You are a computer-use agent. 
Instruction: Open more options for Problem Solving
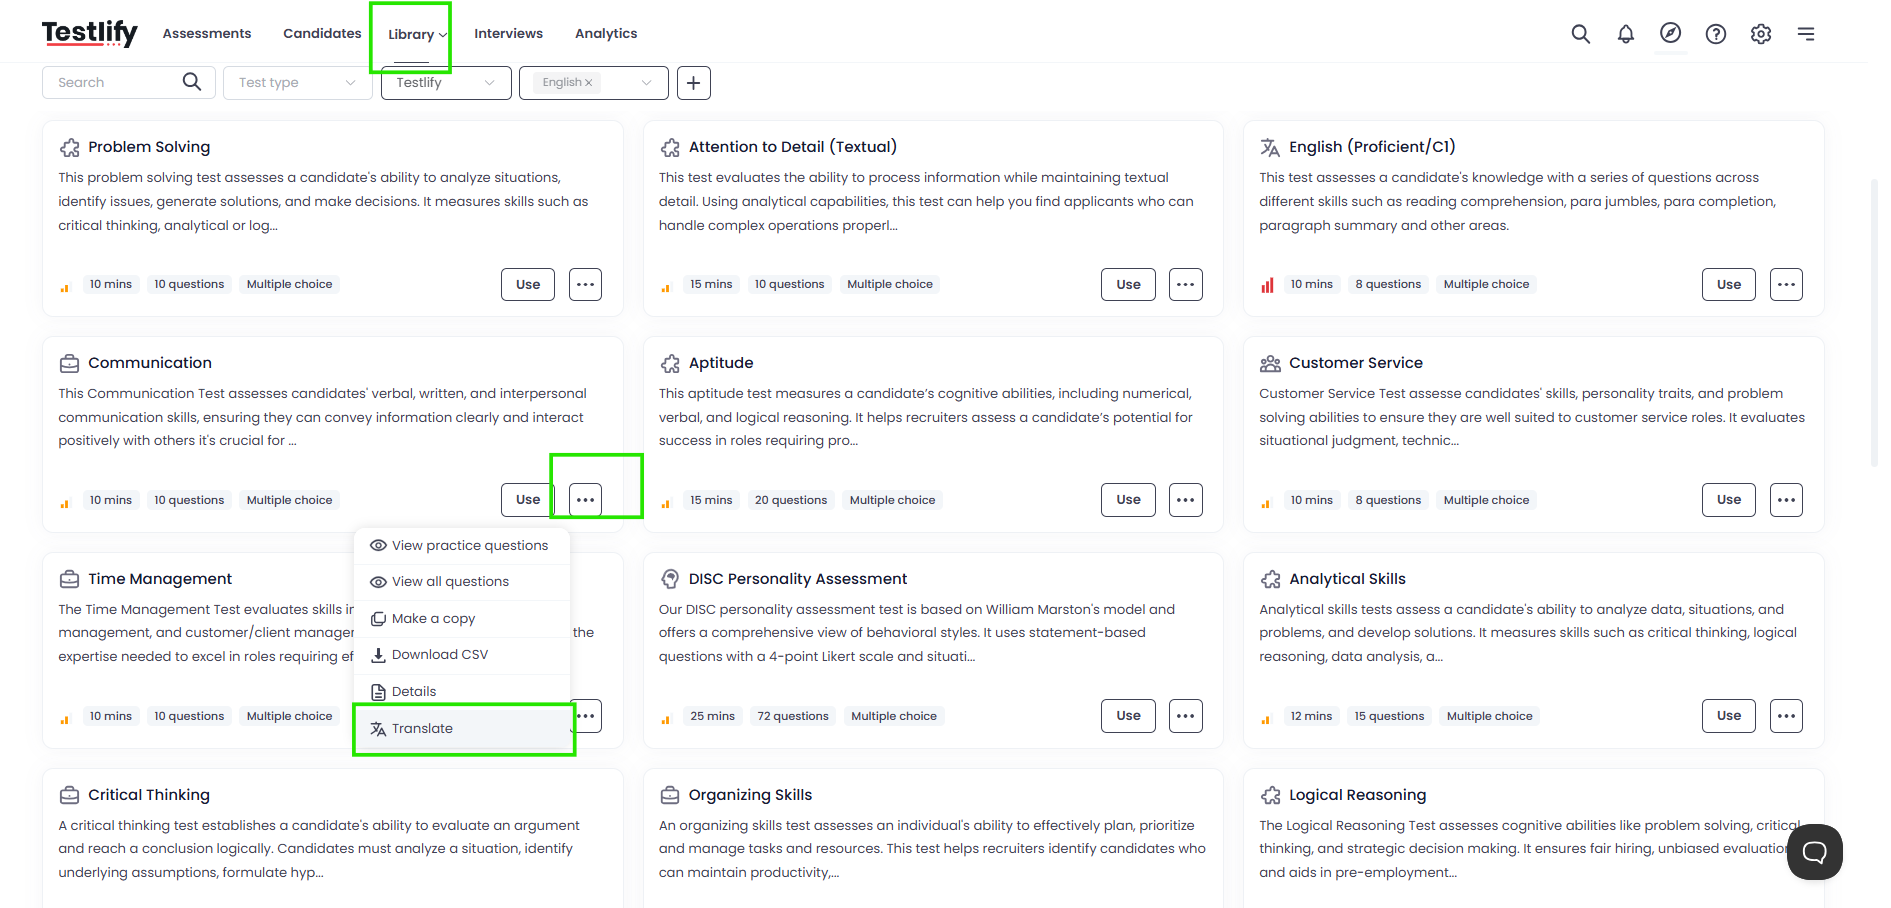point(586,284)
